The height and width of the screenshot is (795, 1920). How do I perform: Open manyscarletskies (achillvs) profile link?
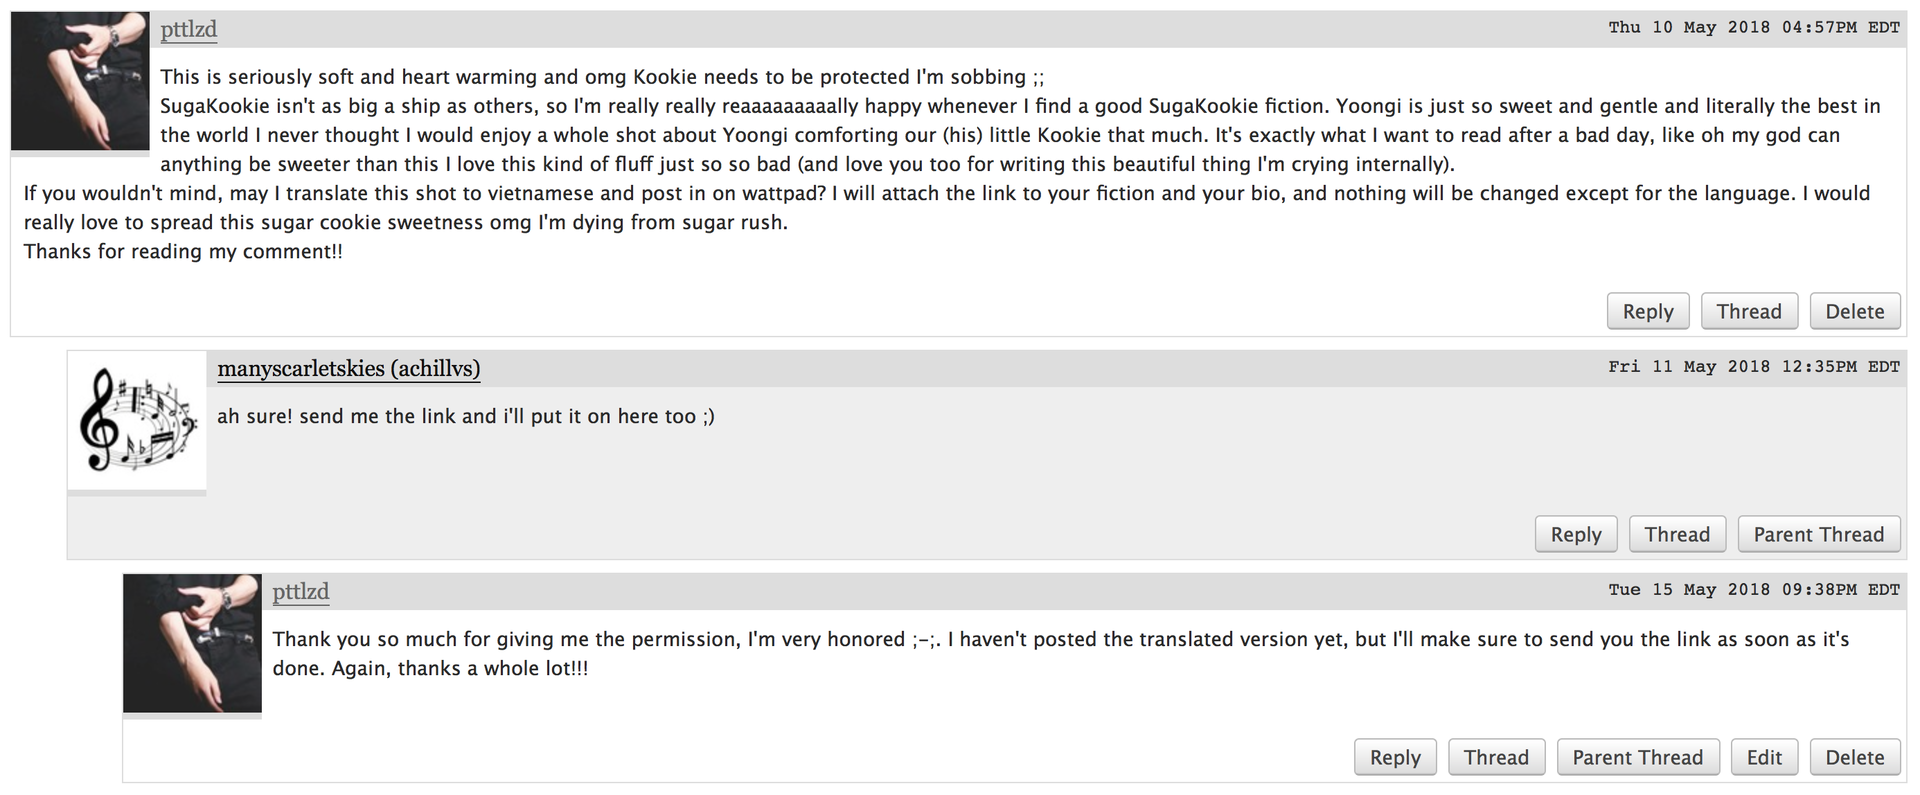click(349, 369)
